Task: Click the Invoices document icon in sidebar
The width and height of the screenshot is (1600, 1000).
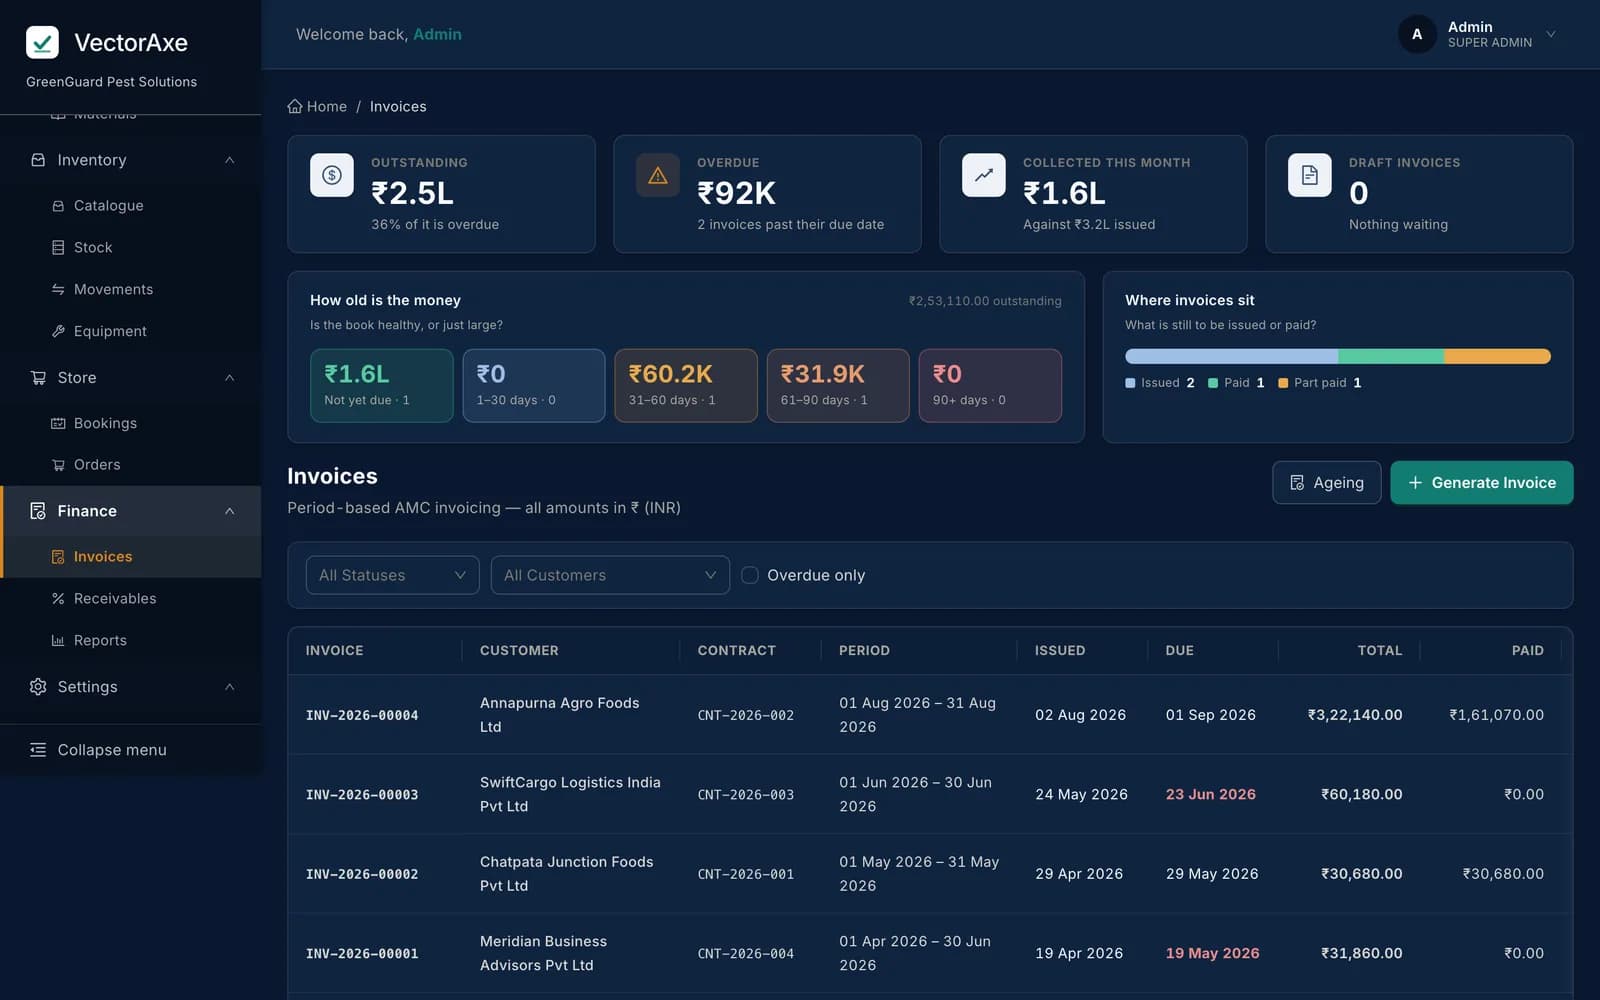Action: [x=58, y=557]
